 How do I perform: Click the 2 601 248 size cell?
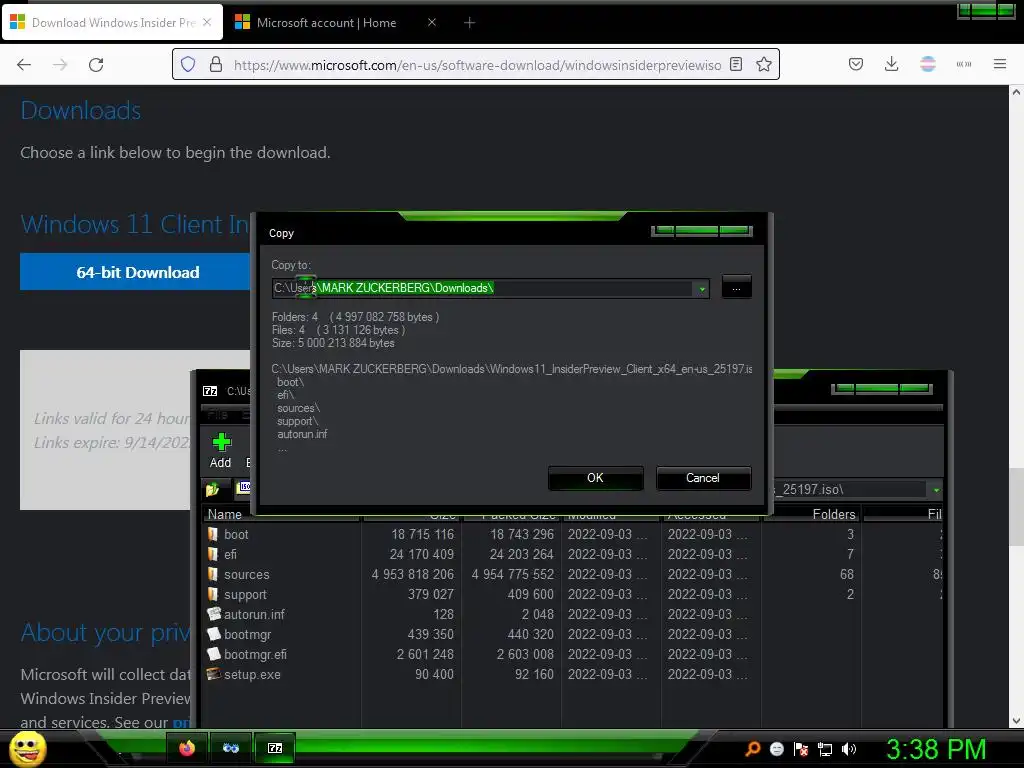click(424, 654)
